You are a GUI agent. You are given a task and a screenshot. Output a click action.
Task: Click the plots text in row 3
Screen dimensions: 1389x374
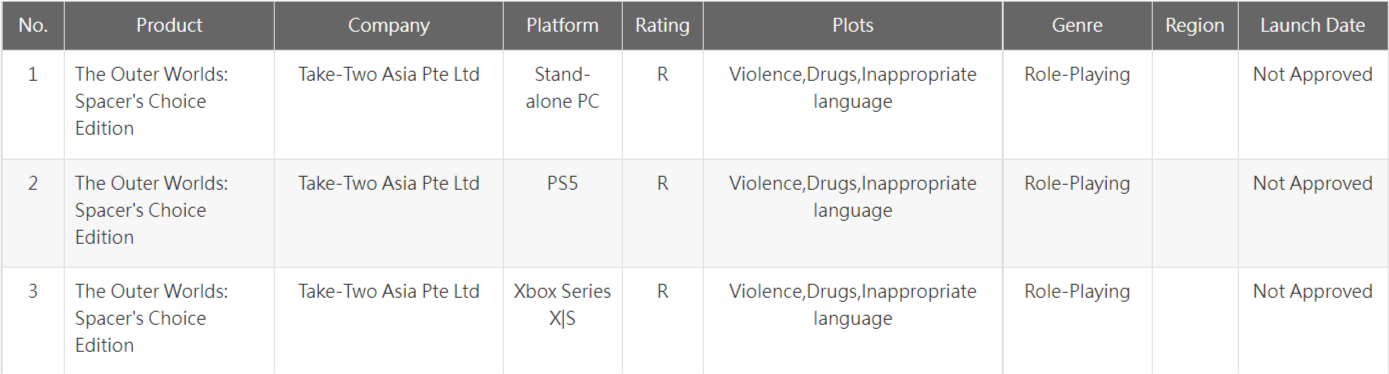tap(852, 305)
